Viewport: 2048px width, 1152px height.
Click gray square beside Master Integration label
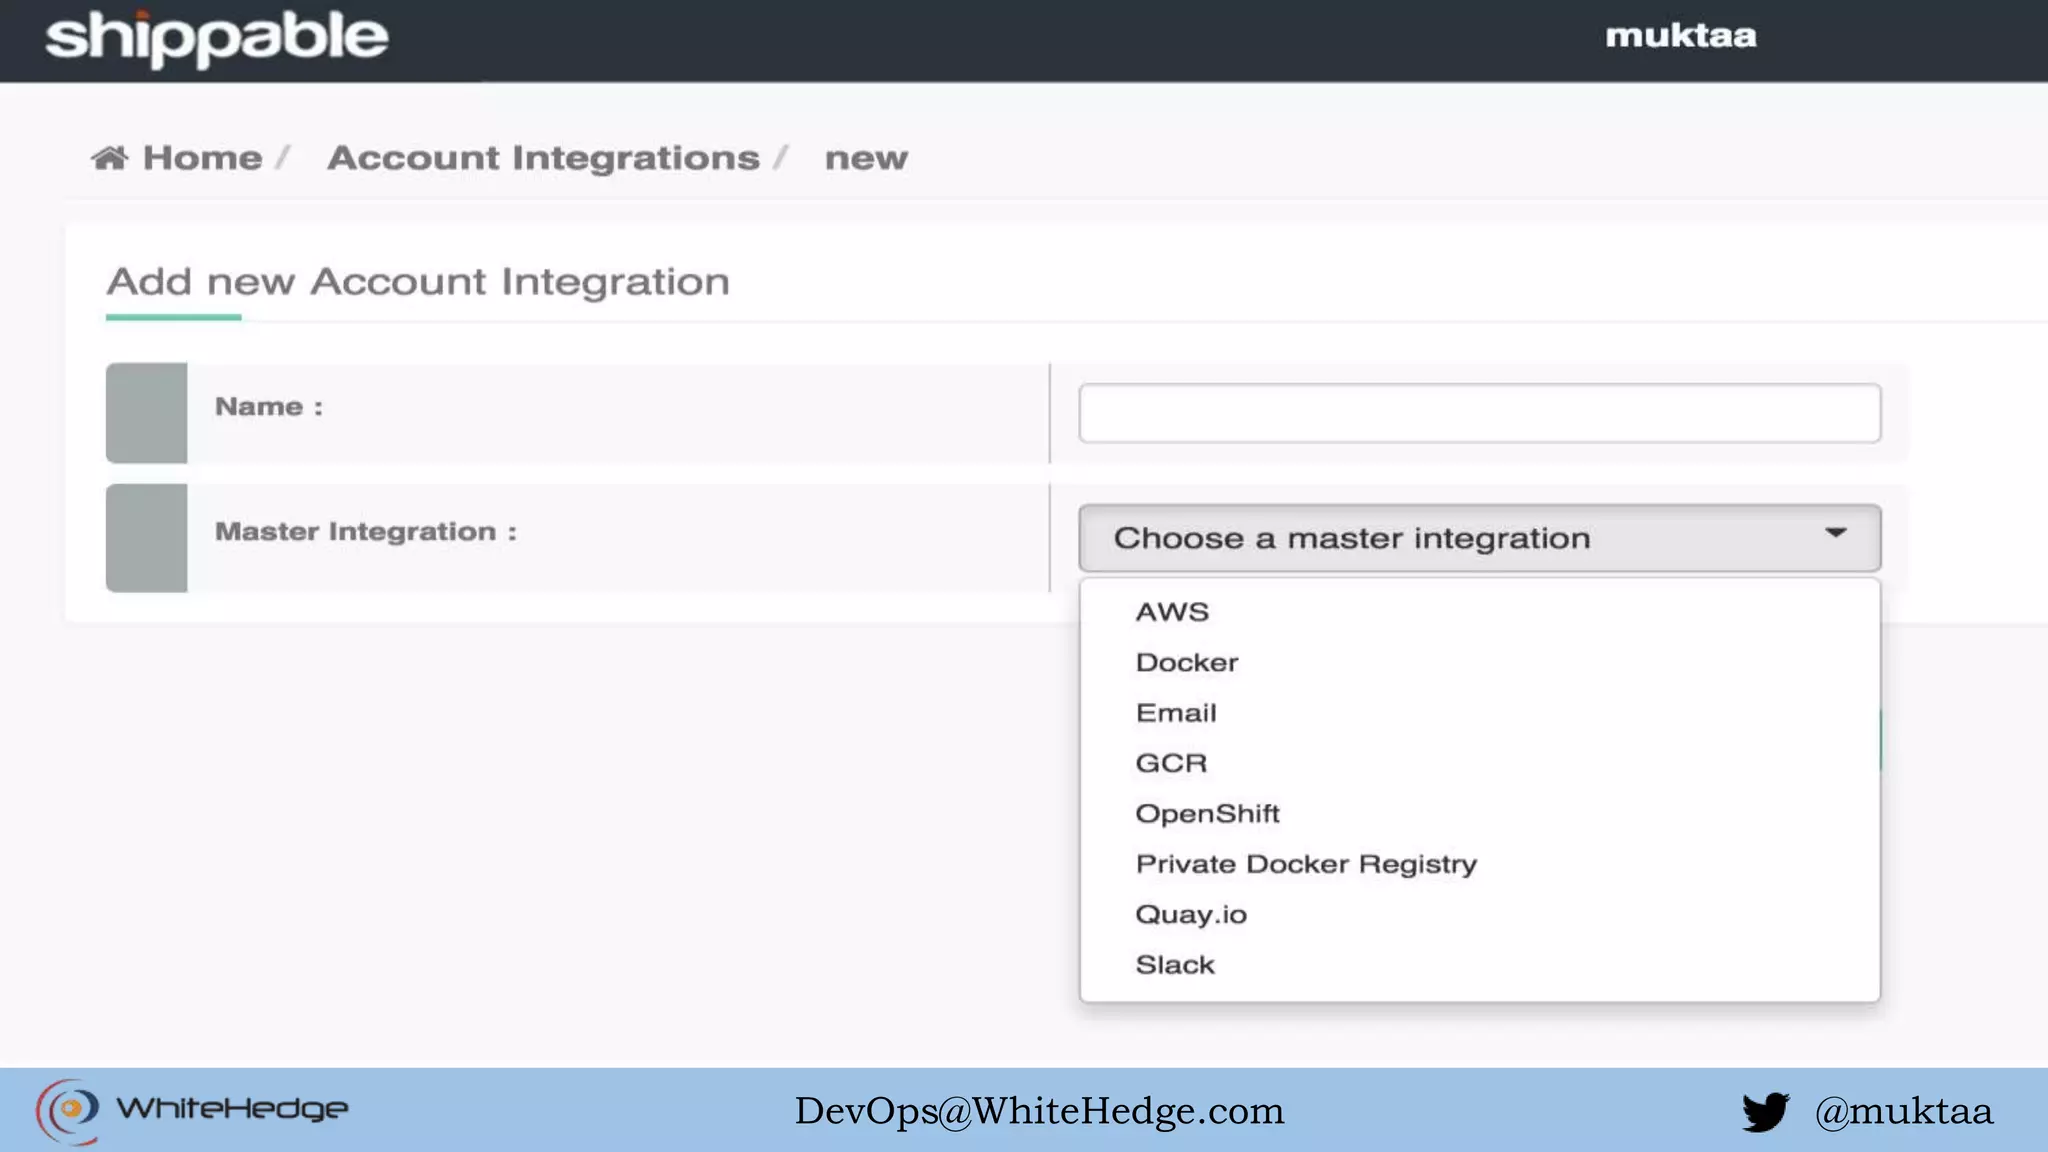coord(146,538)
